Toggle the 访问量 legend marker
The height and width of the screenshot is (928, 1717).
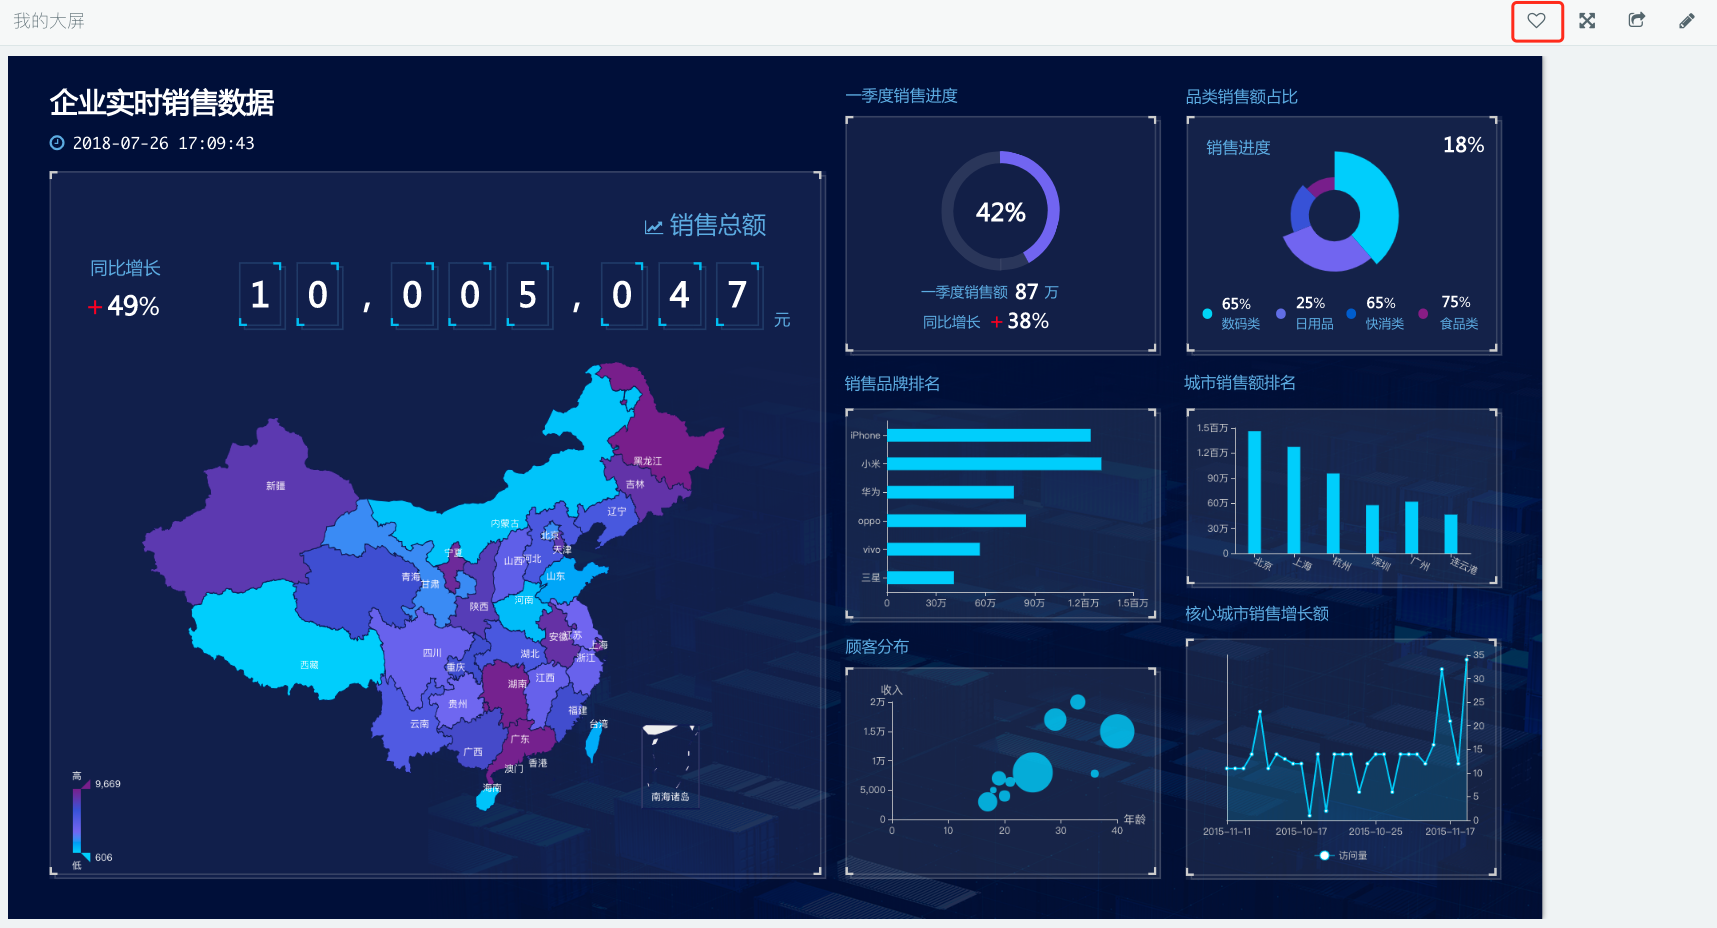[1325, 855]
